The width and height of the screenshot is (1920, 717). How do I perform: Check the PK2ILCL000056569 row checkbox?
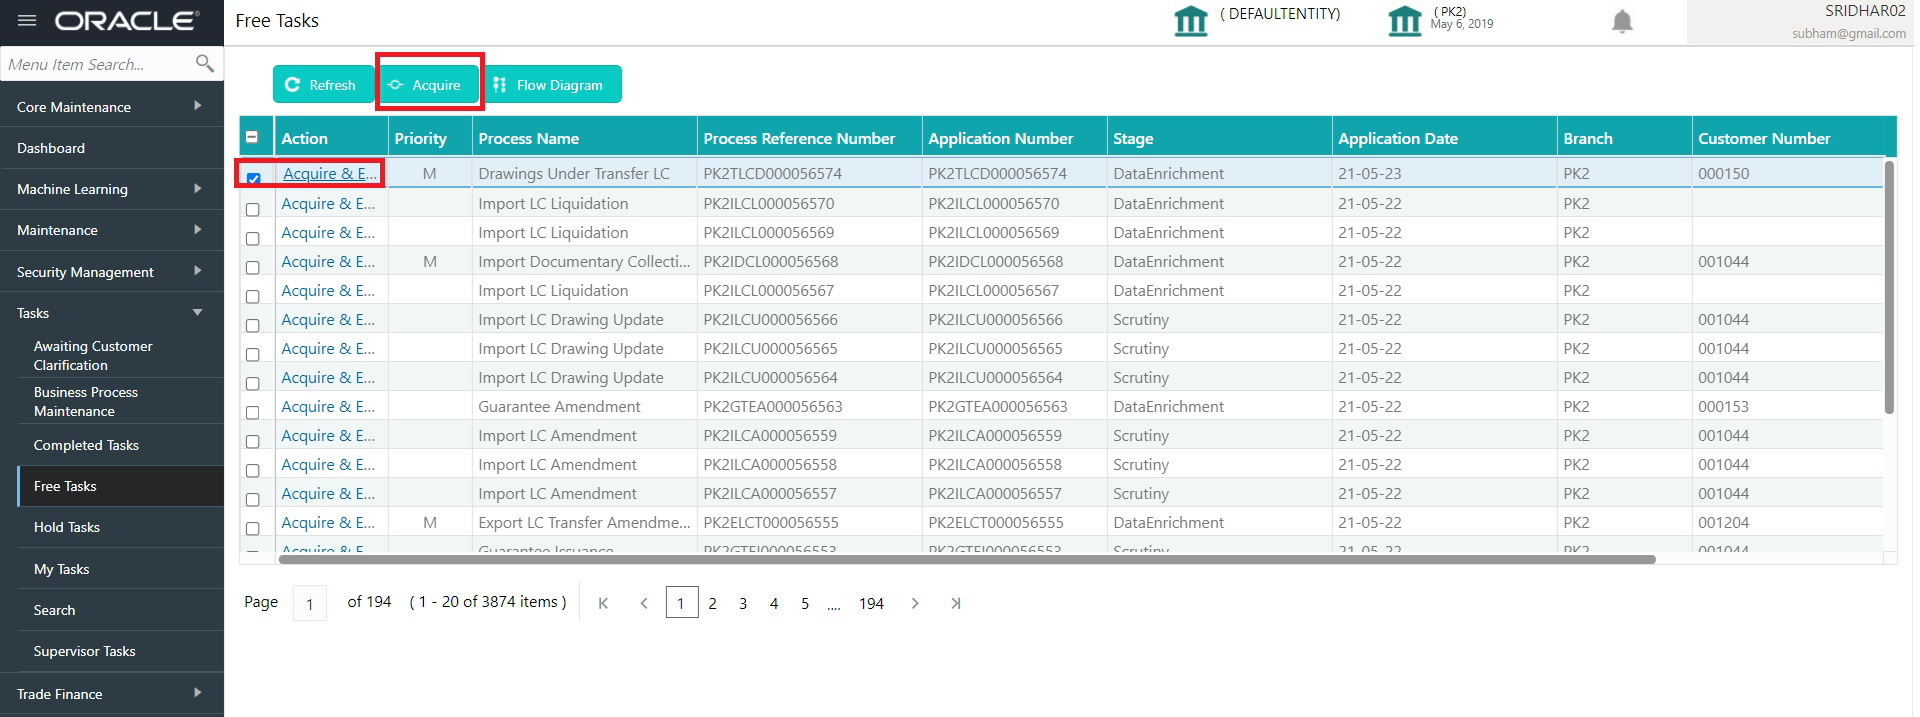coord(252,238)
